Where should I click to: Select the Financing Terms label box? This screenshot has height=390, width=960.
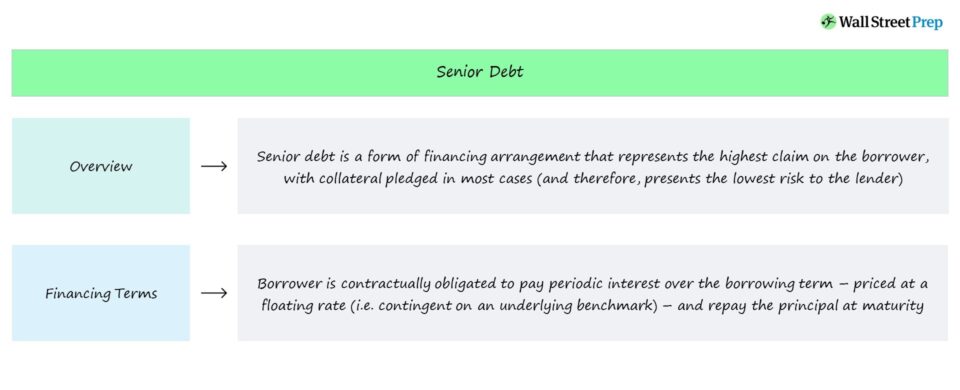tap(101, 293)
